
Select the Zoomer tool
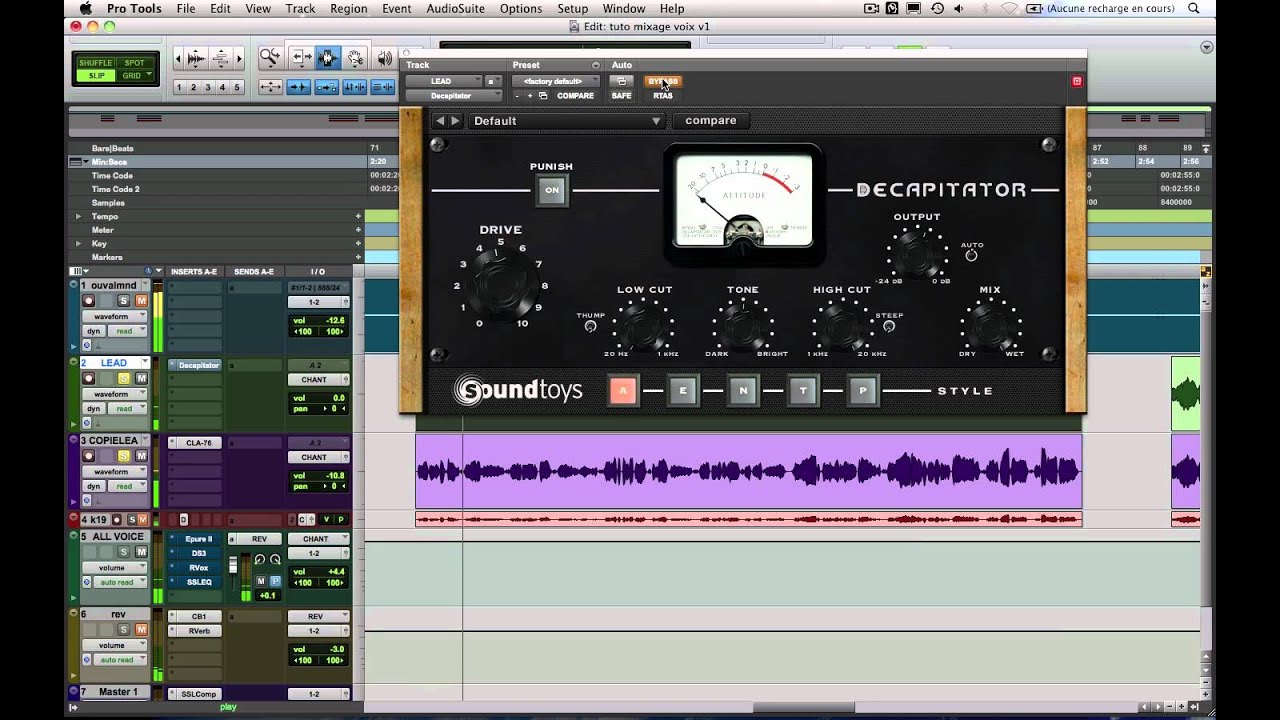point(270,58)
